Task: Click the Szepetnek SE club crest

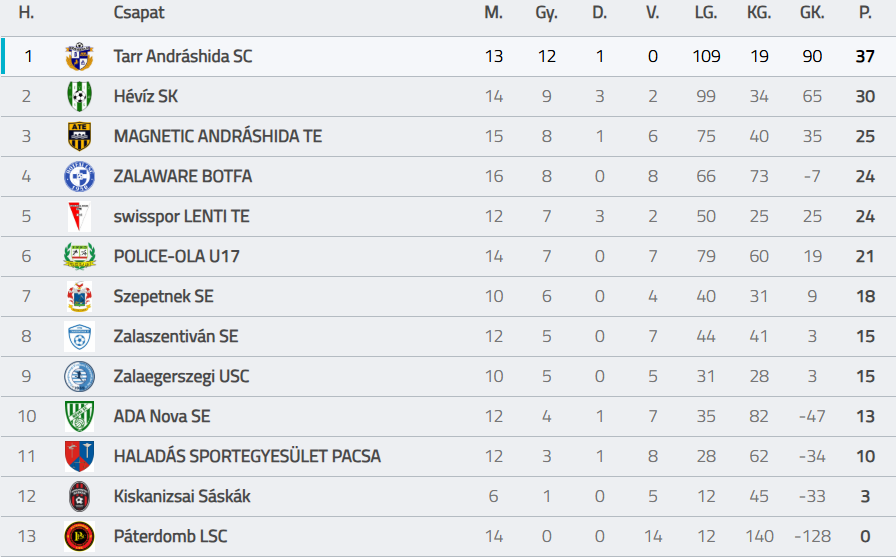Action: click(79, 297)
